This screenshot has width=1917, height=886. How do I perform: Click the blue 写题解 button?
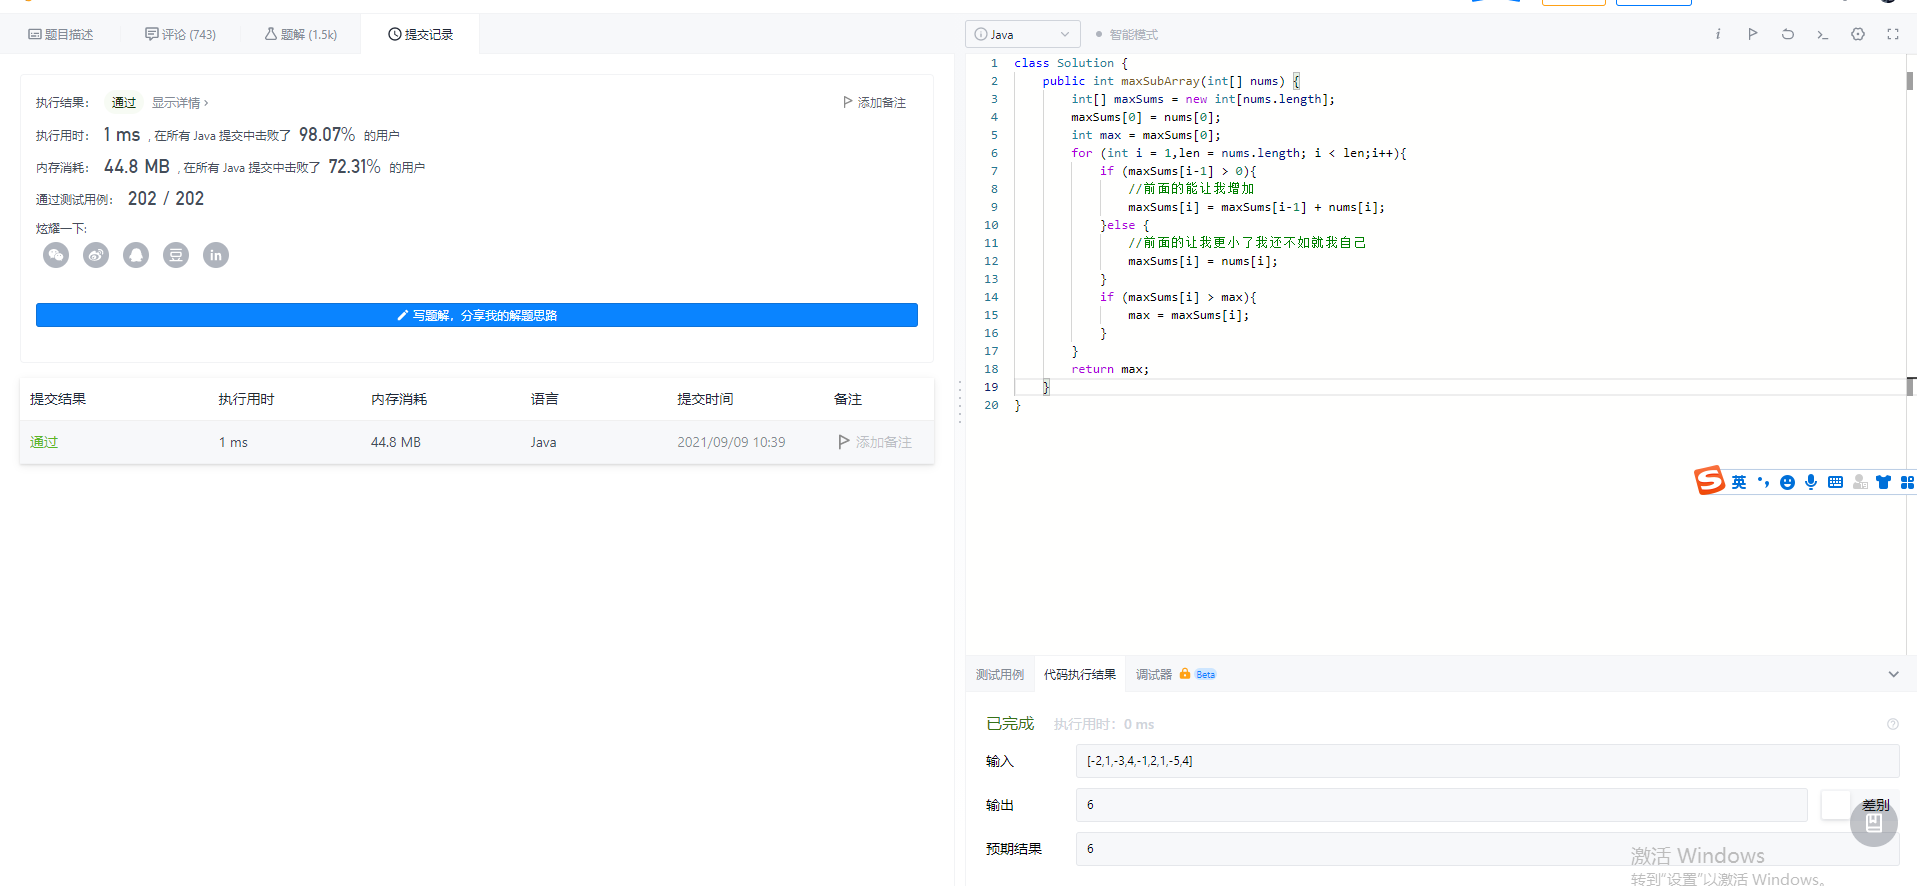(477, 315)
